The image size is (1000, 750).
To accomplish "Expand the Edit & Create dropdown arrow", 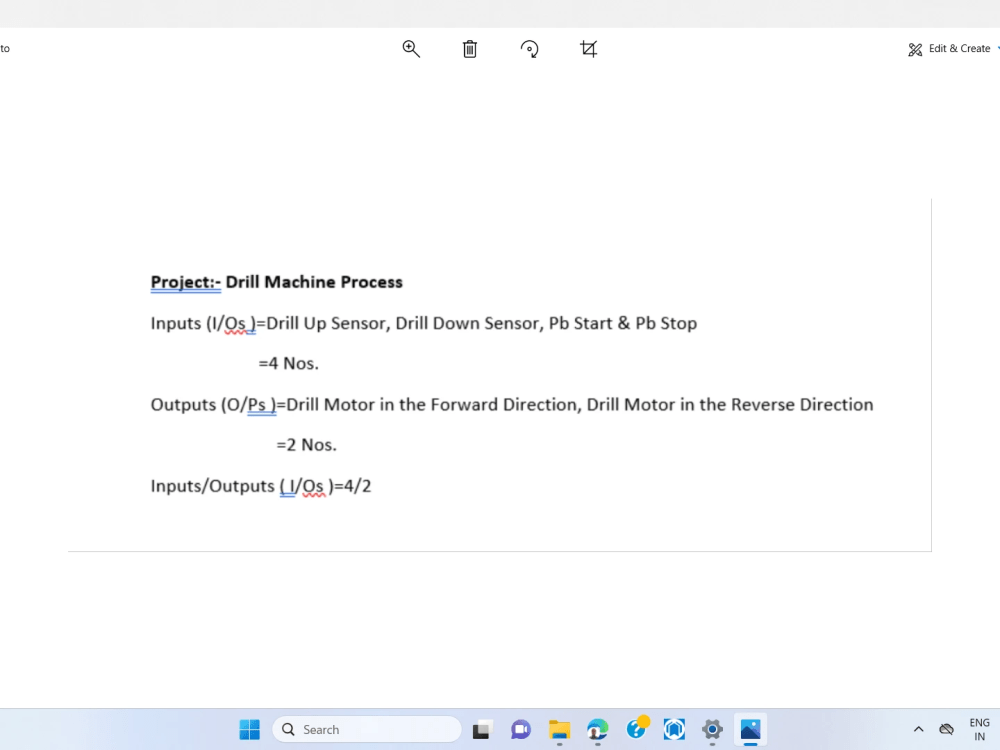I will click(997, 48).
